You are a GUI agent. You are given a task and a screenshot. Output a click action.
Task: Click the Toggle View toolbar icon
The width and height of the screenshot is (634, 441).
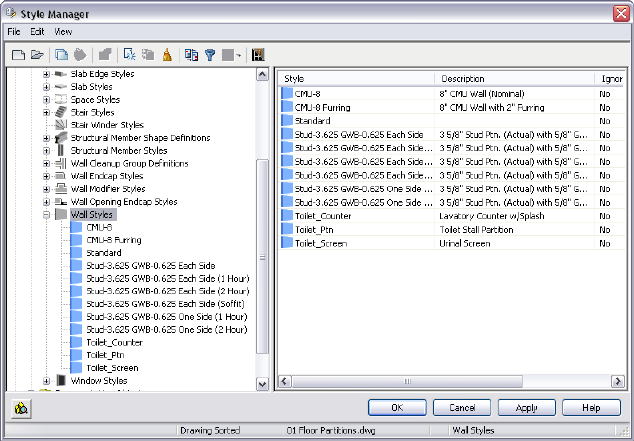coord(191,55)
